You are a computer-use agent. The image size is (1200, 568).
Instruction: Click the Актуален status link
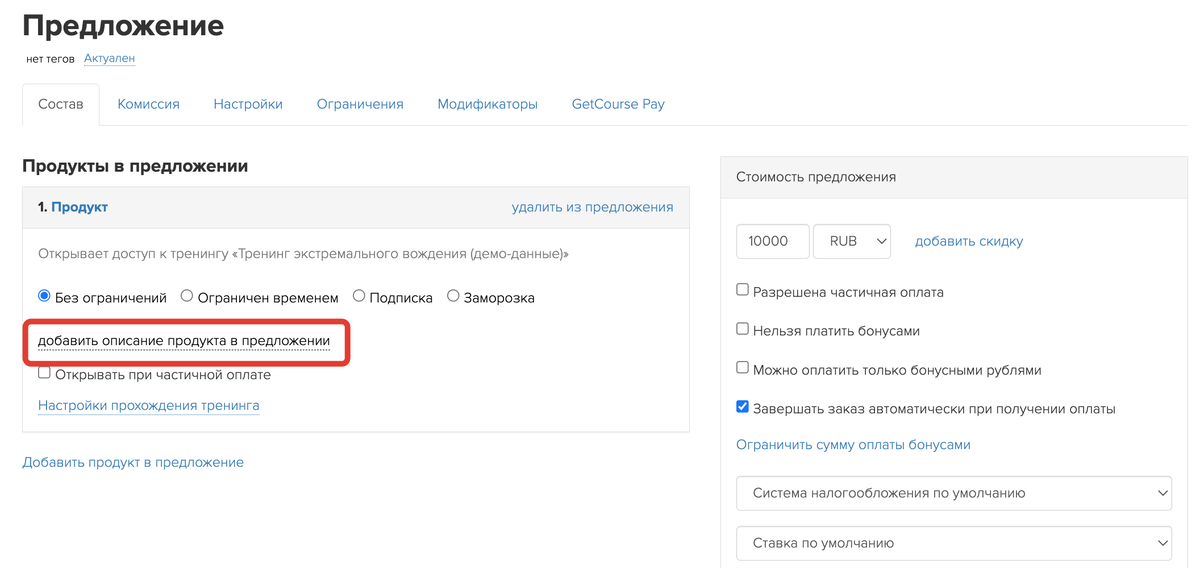109,59
